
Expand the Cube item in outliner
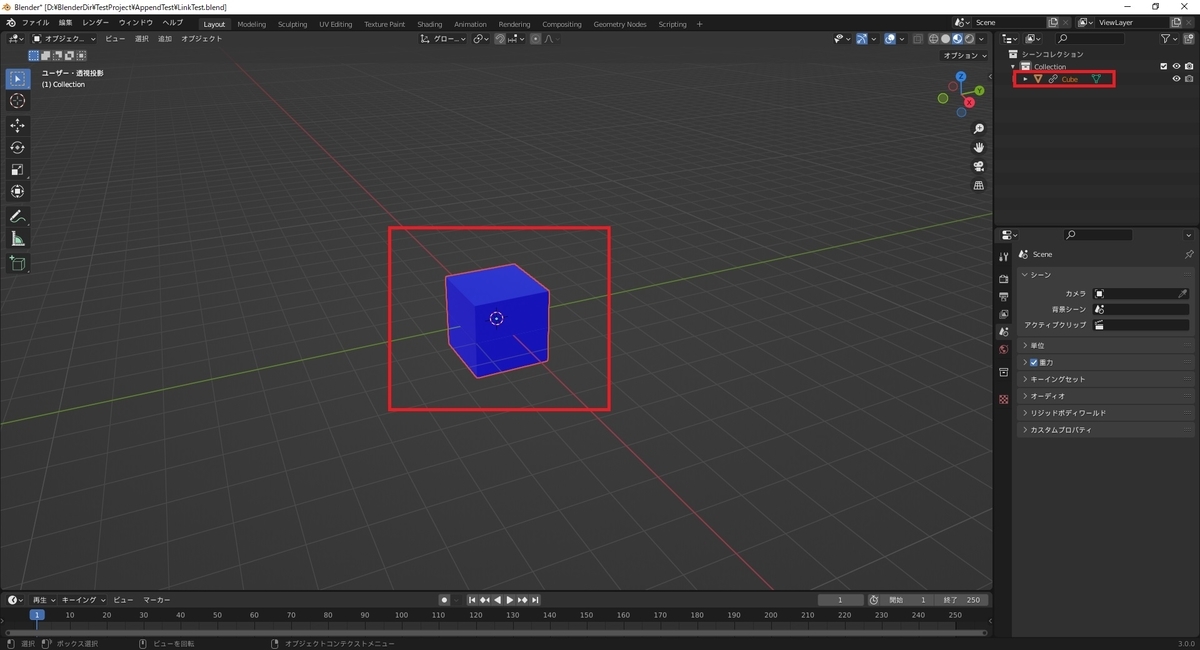[x=1025, y=79]
